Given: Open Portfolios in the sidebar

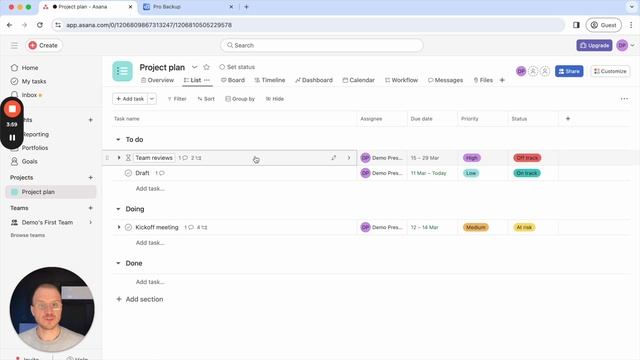Looking at the screenshot, I should tap(34, 148).
